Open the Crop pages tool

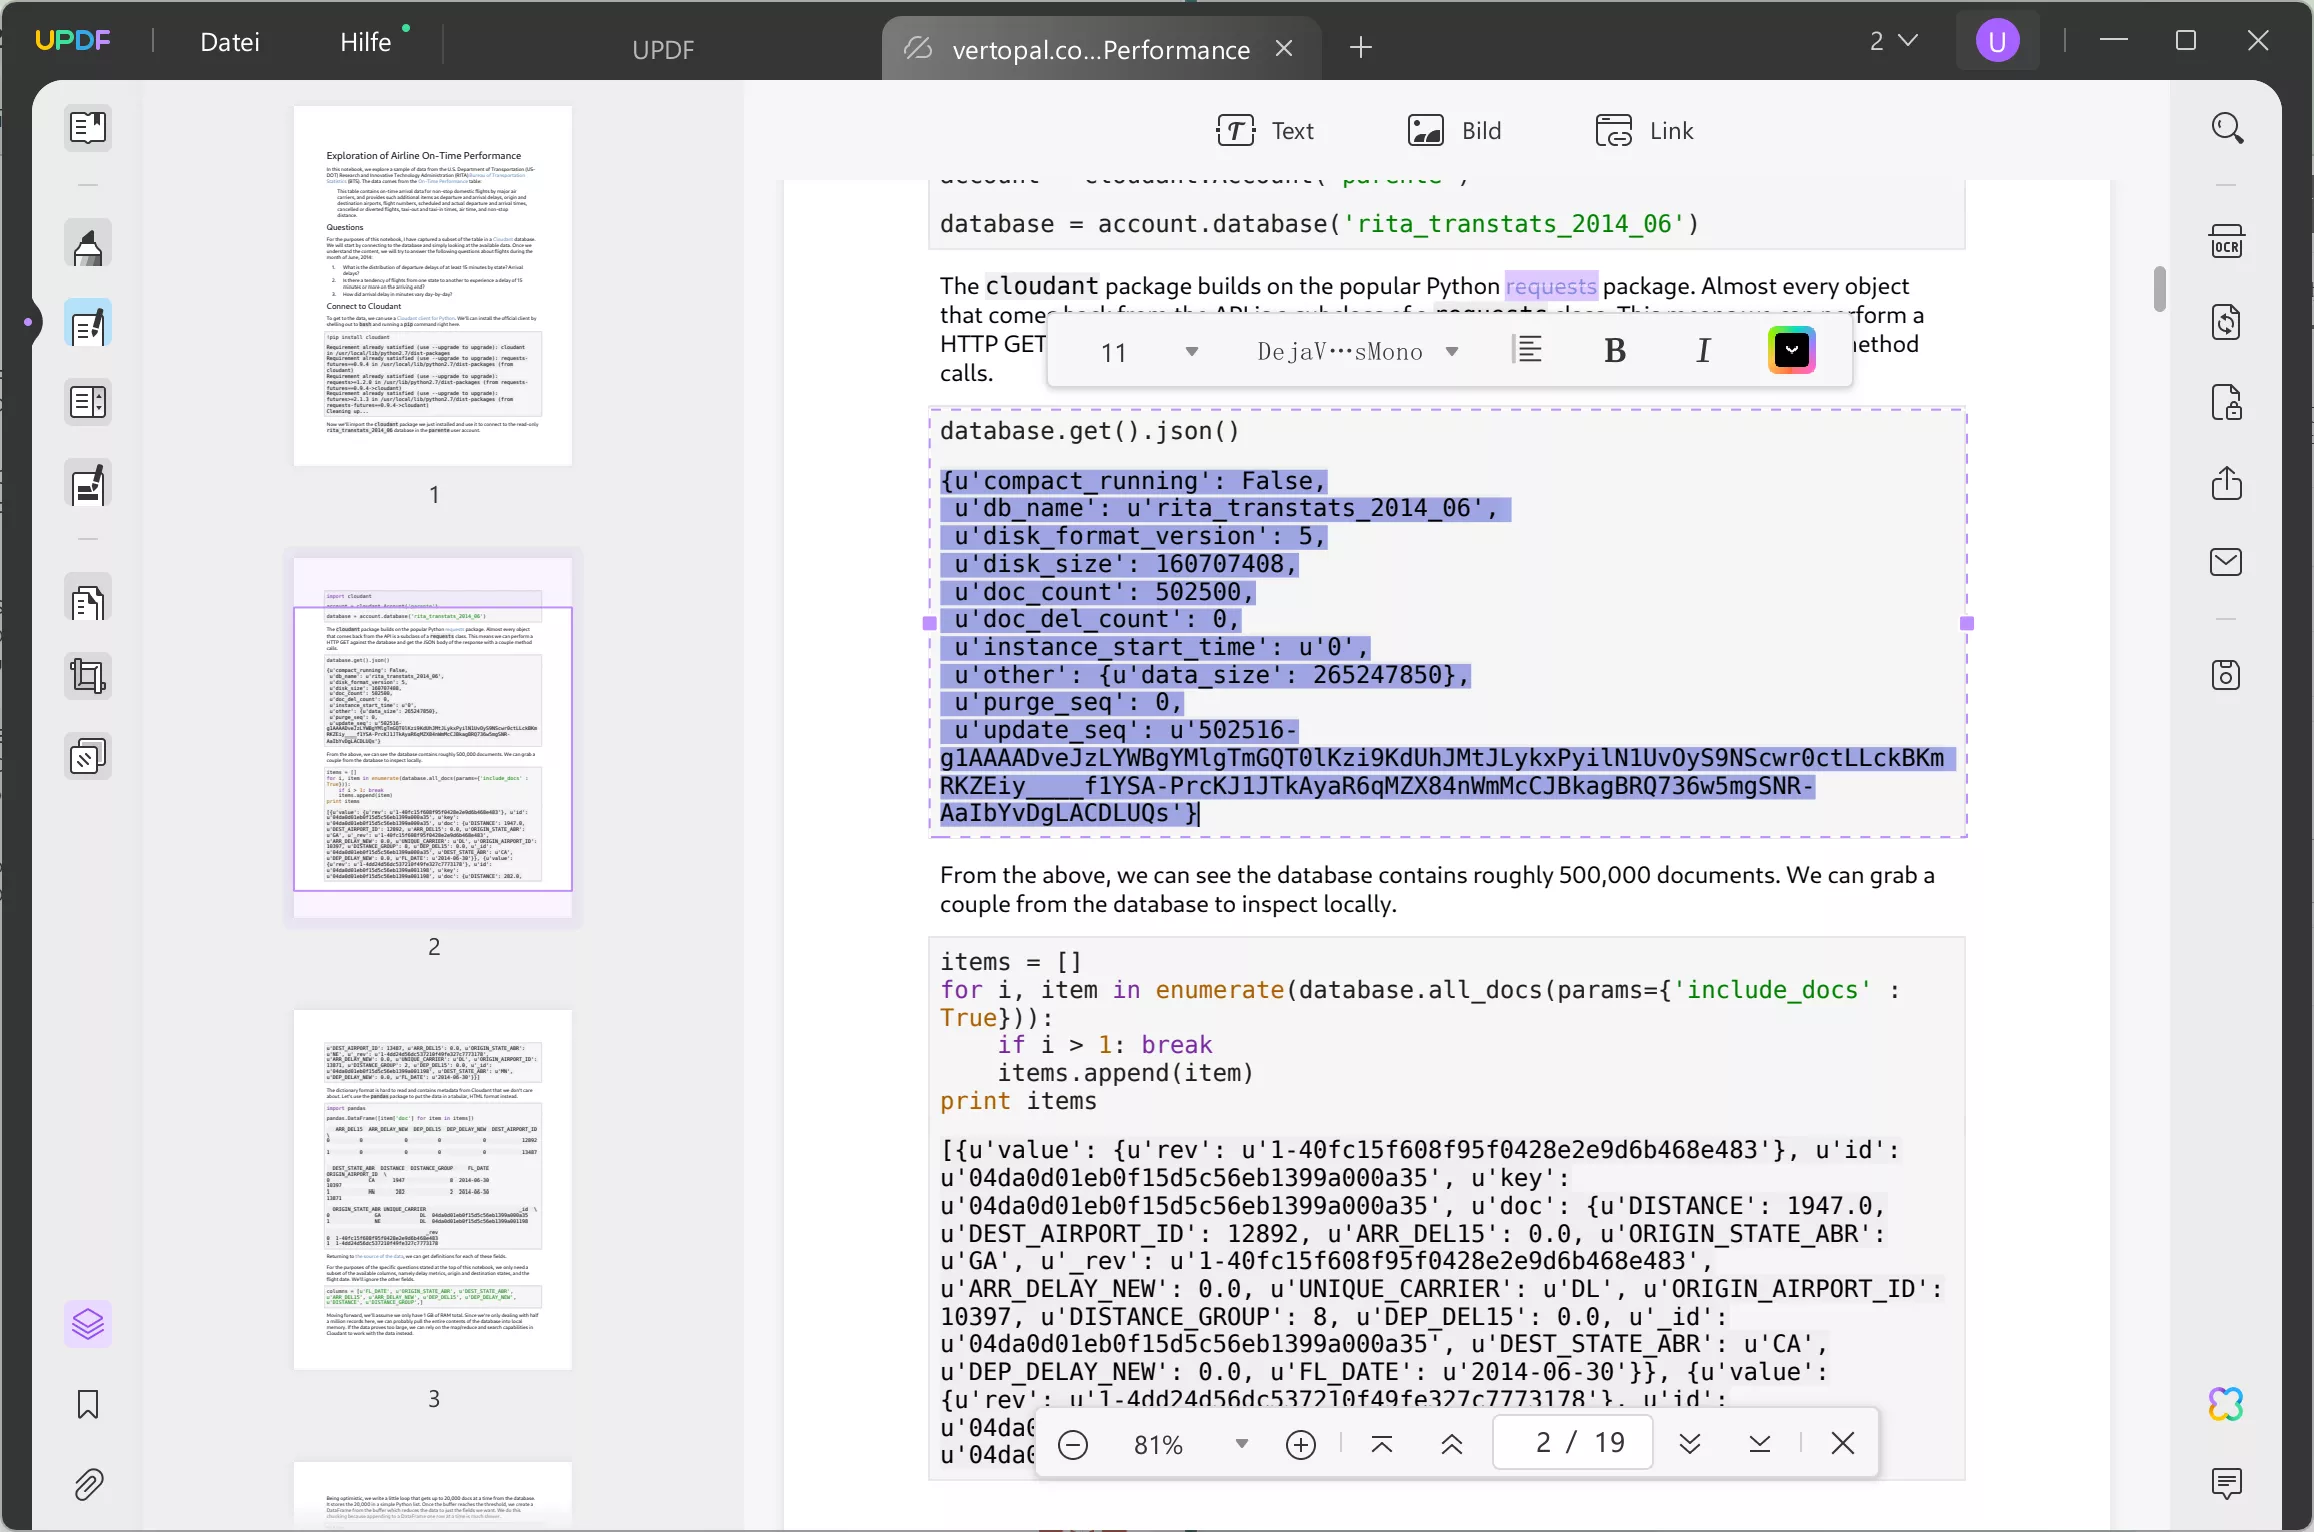[88, 676]
